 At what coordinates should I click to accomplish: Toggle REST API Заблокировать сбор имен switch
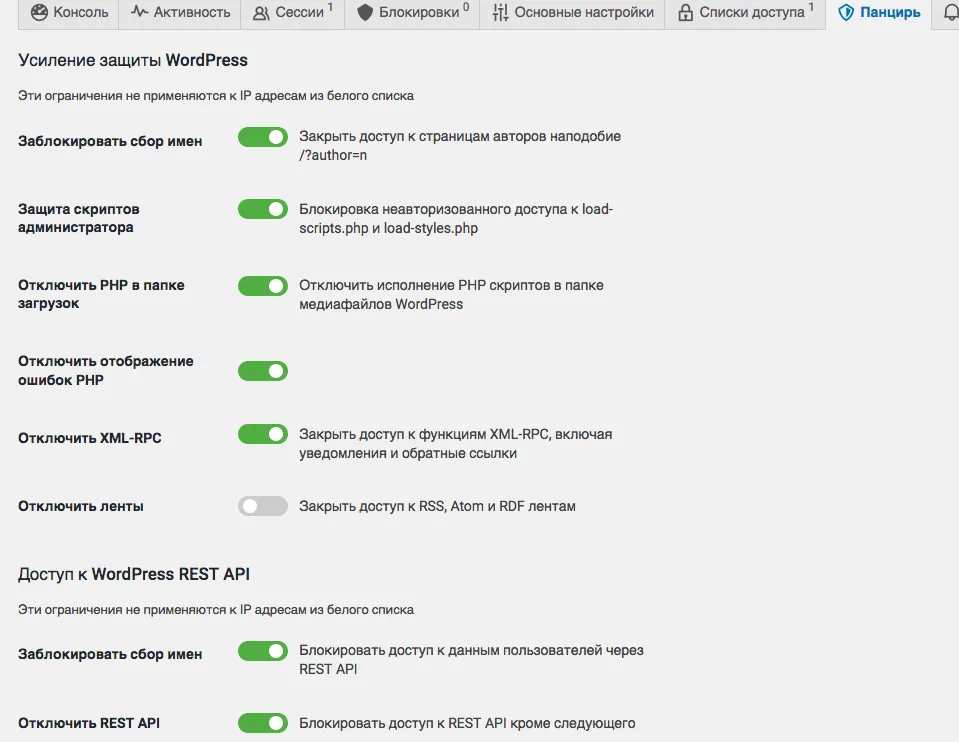(263, 651)
